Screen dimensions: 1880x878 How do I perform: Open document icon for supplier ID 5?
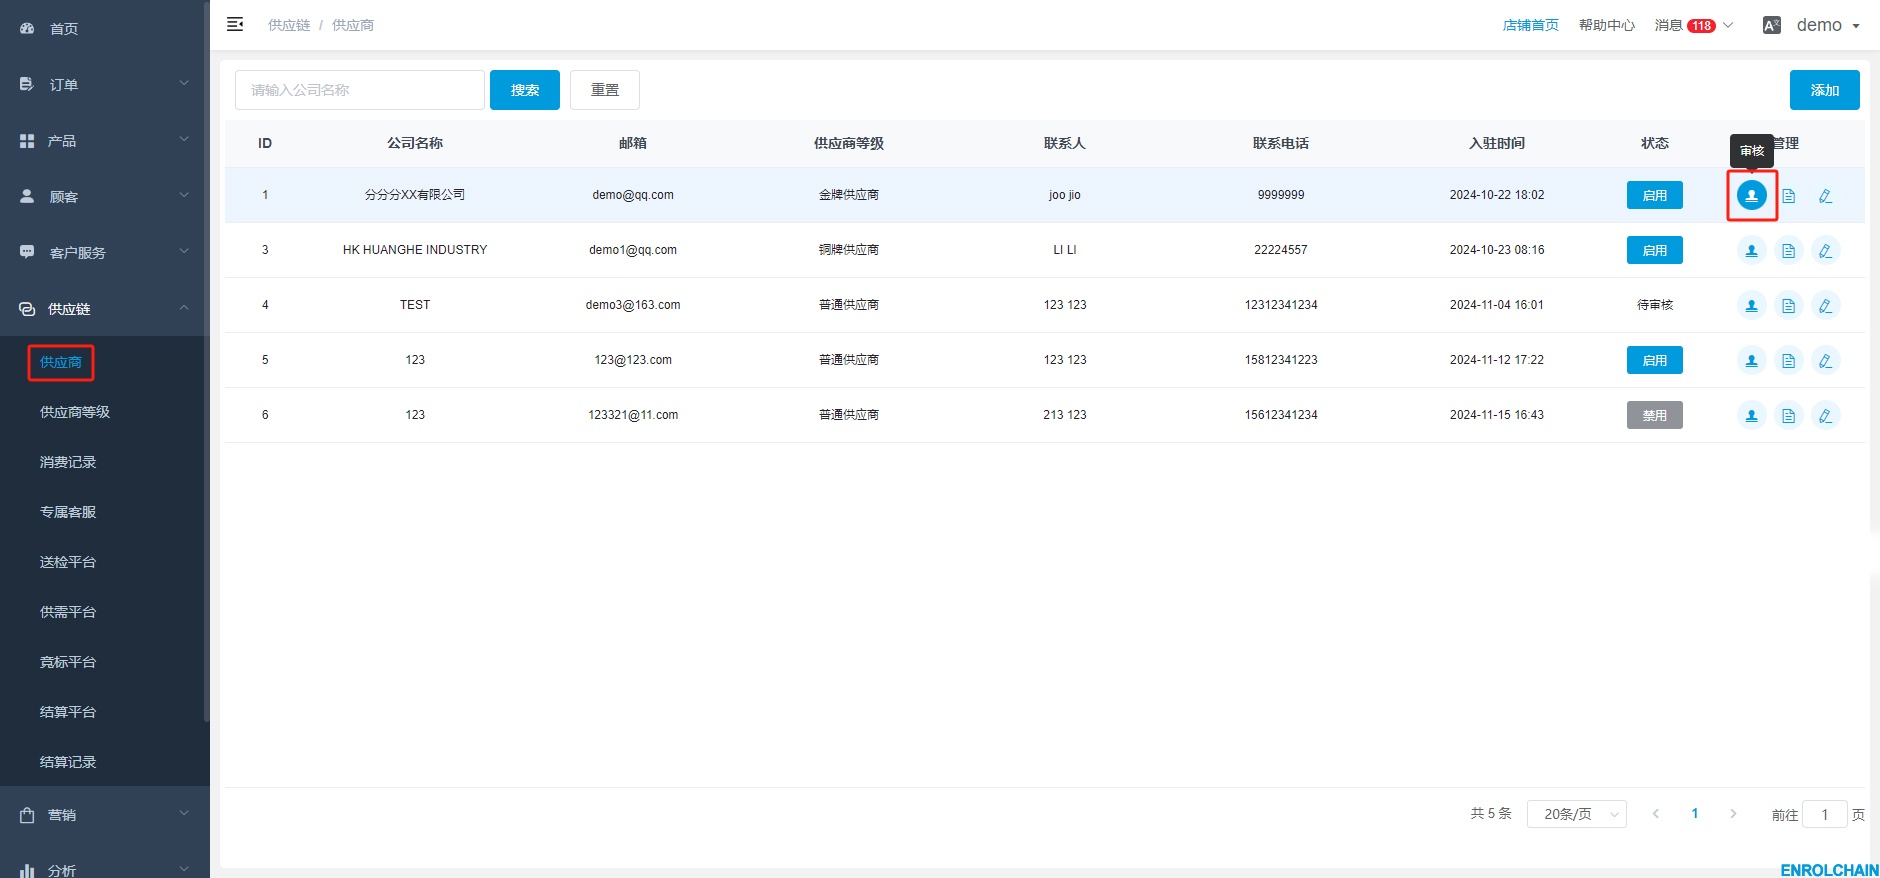point(1788,360)
